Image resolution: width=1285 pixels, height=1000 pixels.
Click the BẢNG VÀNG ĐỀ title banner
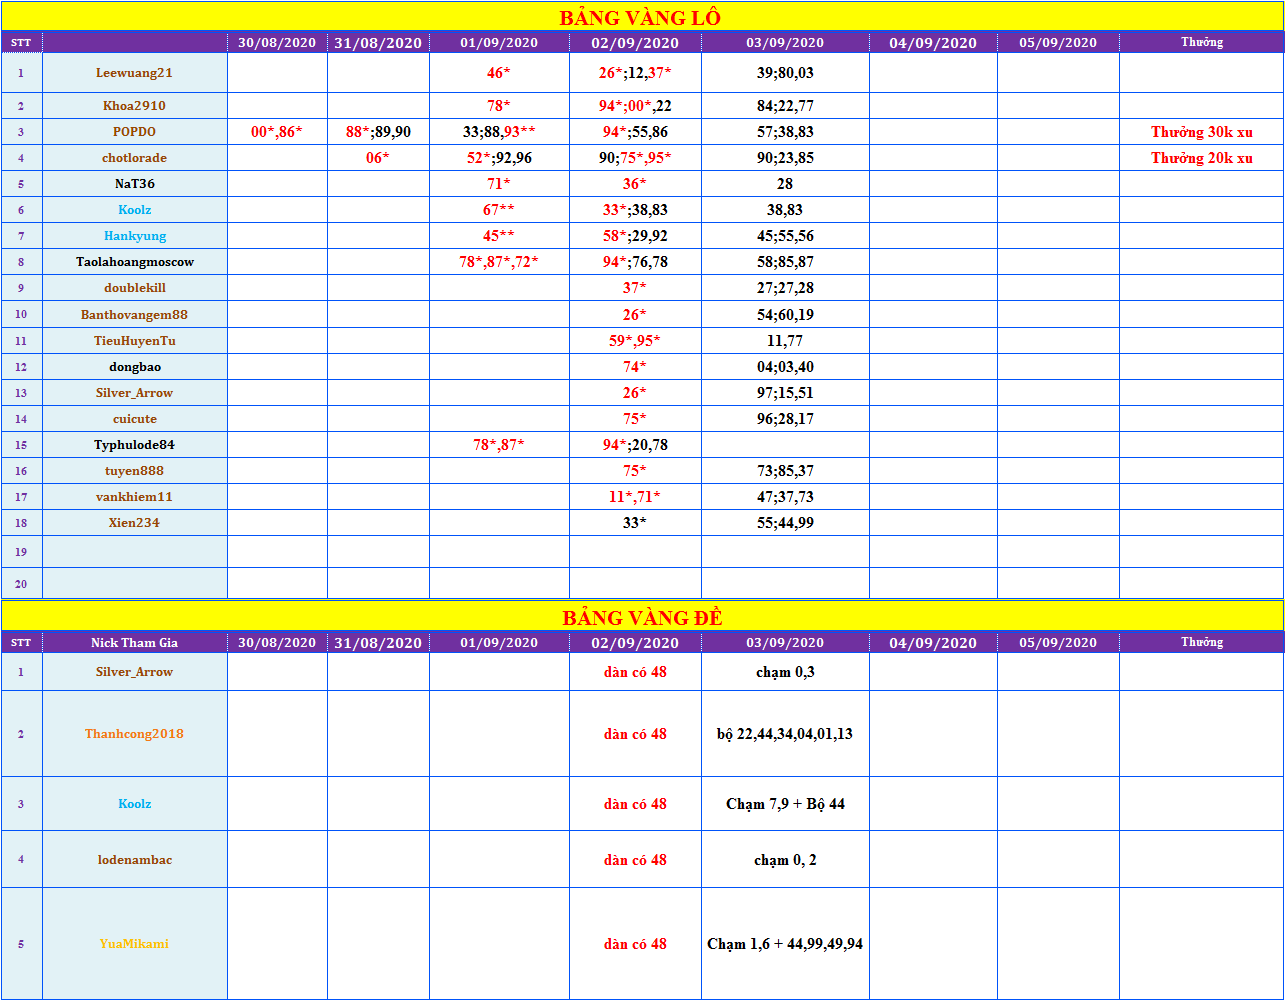click(x=642, y=617)
